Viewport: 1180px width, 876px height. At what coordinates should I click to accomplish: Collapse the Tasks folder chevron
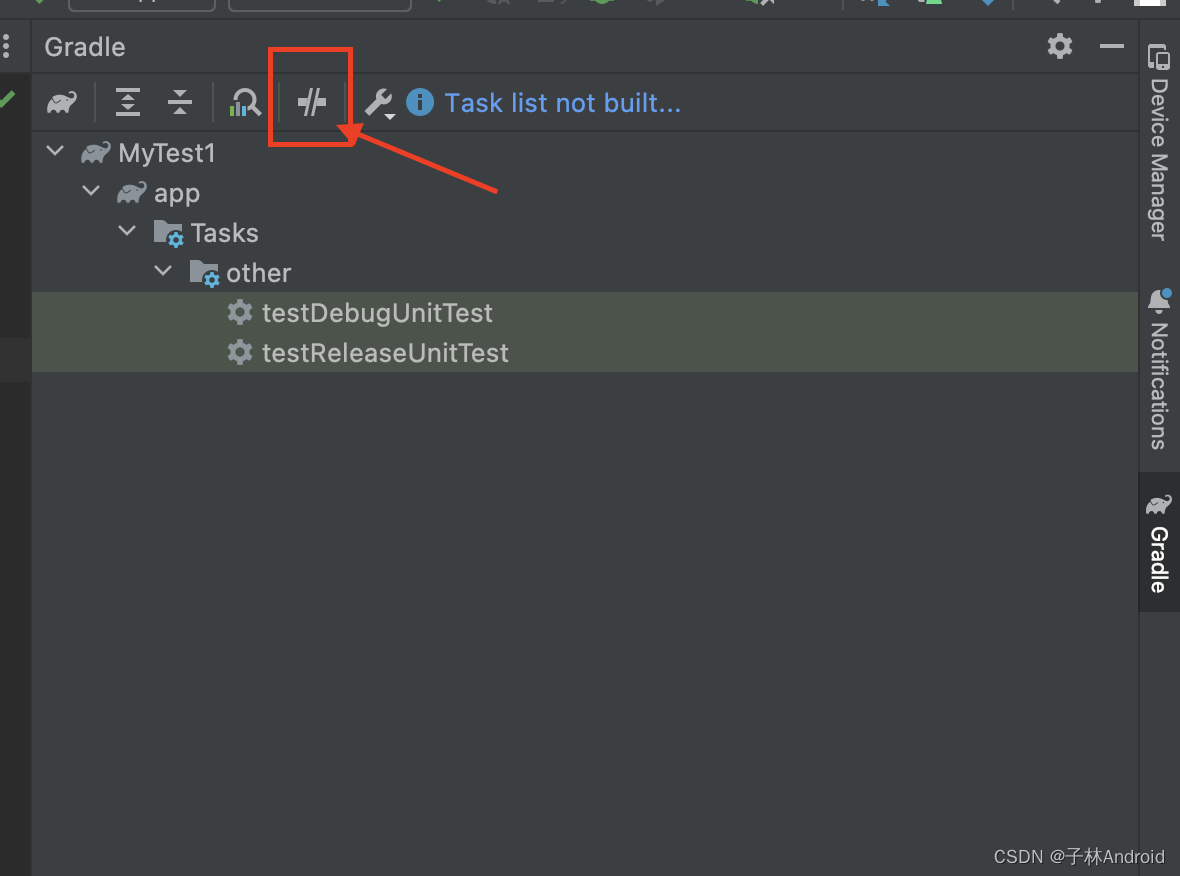127,233
